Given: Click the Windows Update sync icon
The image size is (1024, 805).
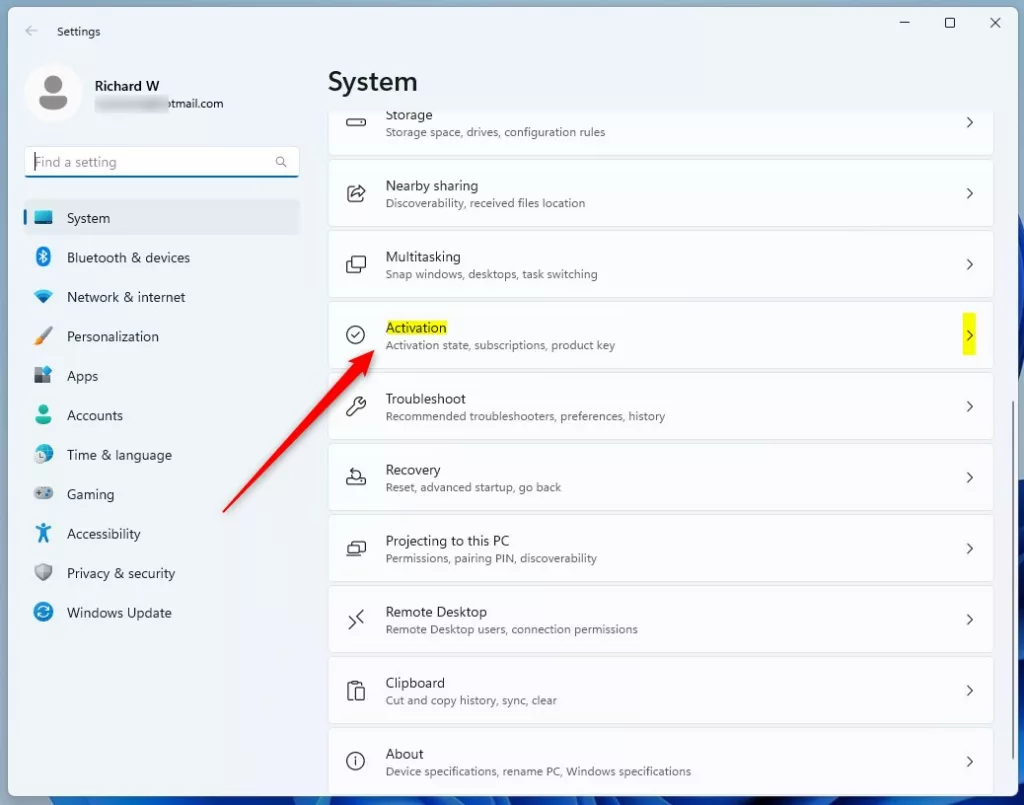Looking at the screenshot, I should coord(43,612).
